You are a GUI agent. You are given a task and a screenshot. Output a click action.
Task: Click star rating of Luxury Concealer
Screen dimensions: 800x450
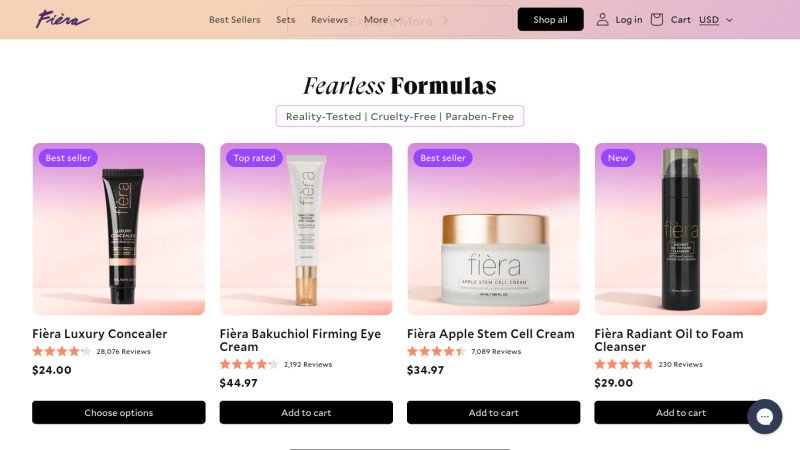click(x=62, y=351)
